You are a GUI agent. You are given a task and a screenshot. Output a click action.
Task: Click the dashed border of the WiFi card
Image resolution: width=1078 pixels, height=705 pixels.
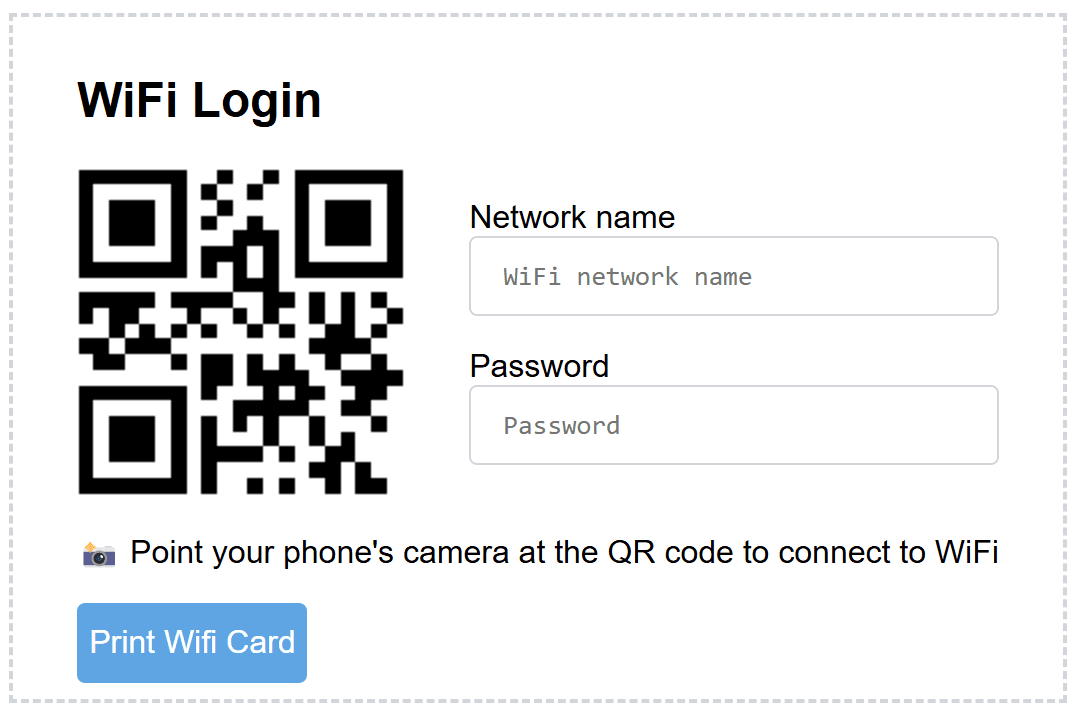[539, 14]
